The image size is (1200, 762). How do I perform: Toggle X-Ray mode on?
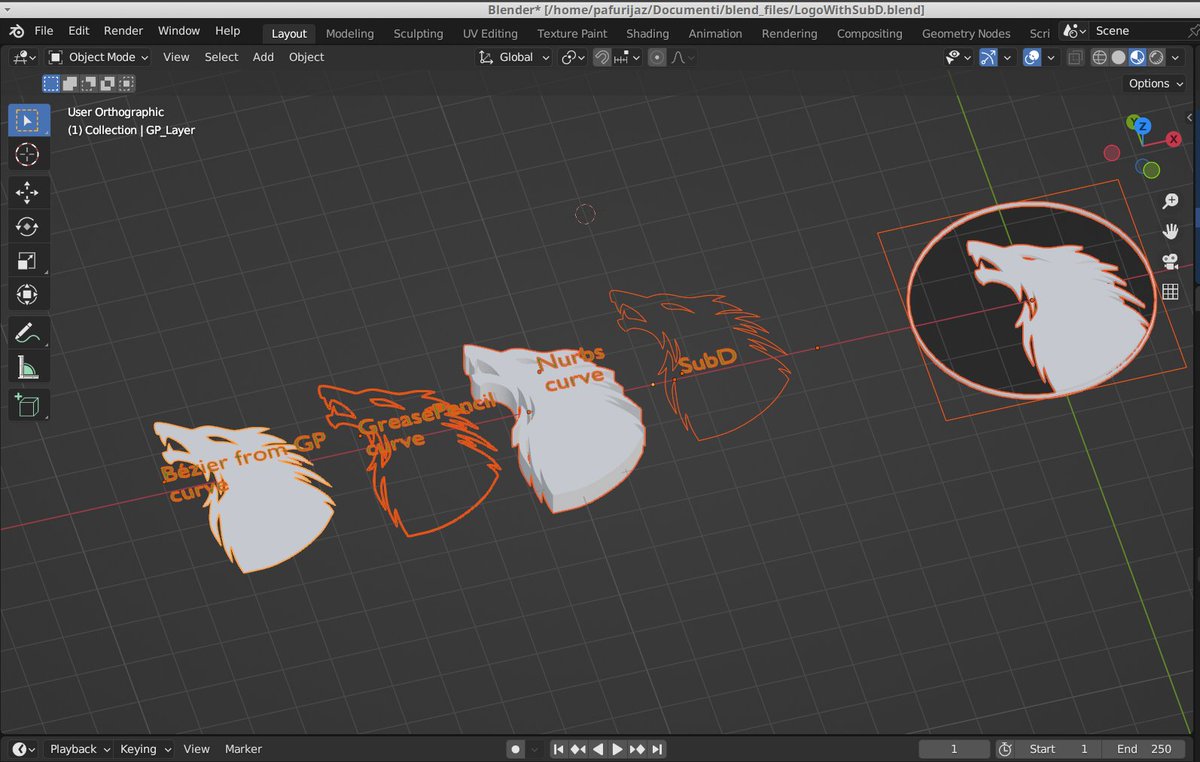point(1075,57)
